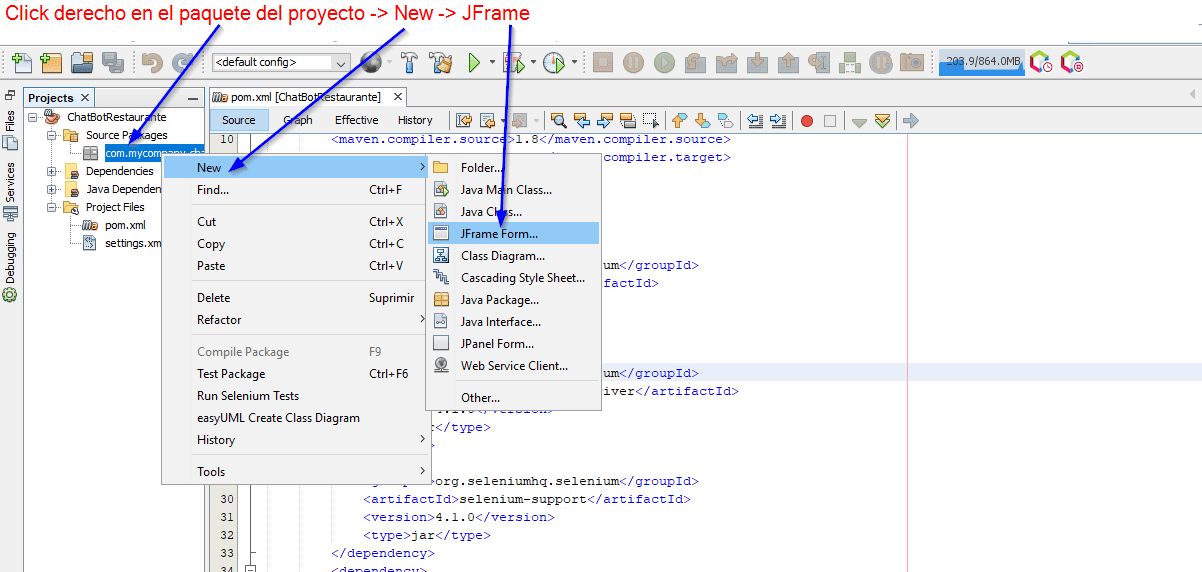
Task: Expand the Java Dependencies node
Action: point(52,189)
